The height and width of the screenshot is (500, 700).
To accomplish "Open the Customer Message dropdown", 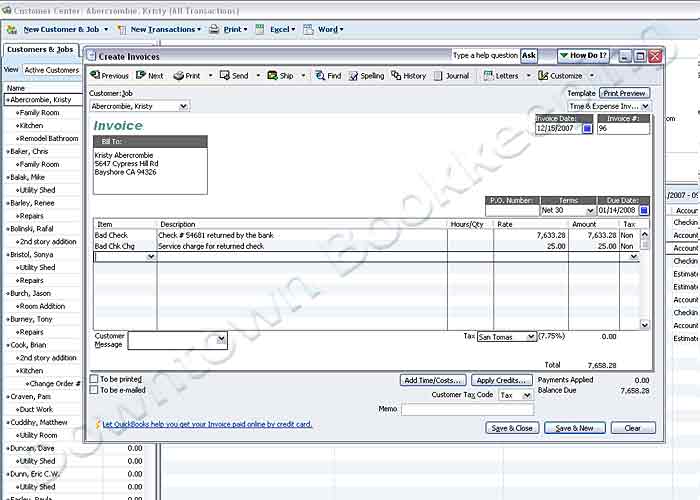I will tap(221, 340).
